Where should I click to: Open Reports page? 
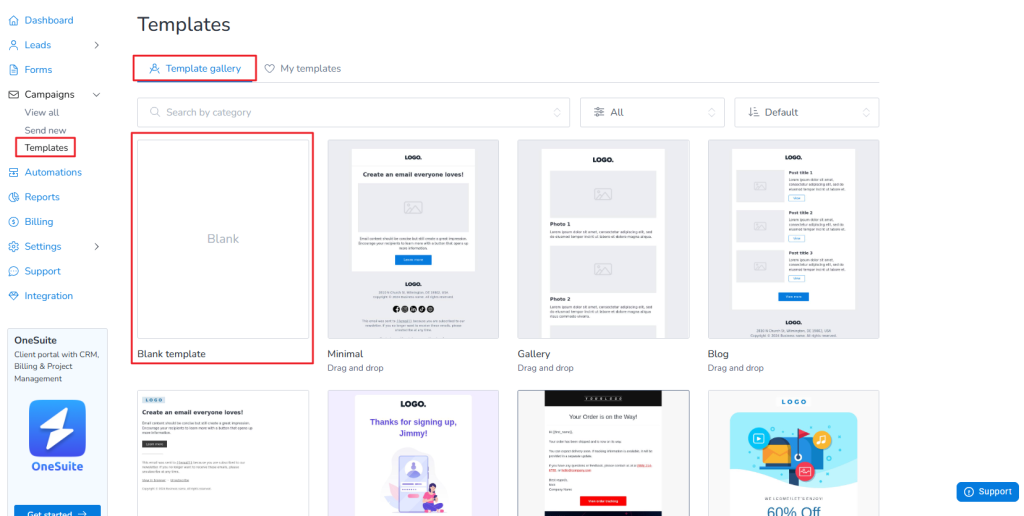pos(42,197)
